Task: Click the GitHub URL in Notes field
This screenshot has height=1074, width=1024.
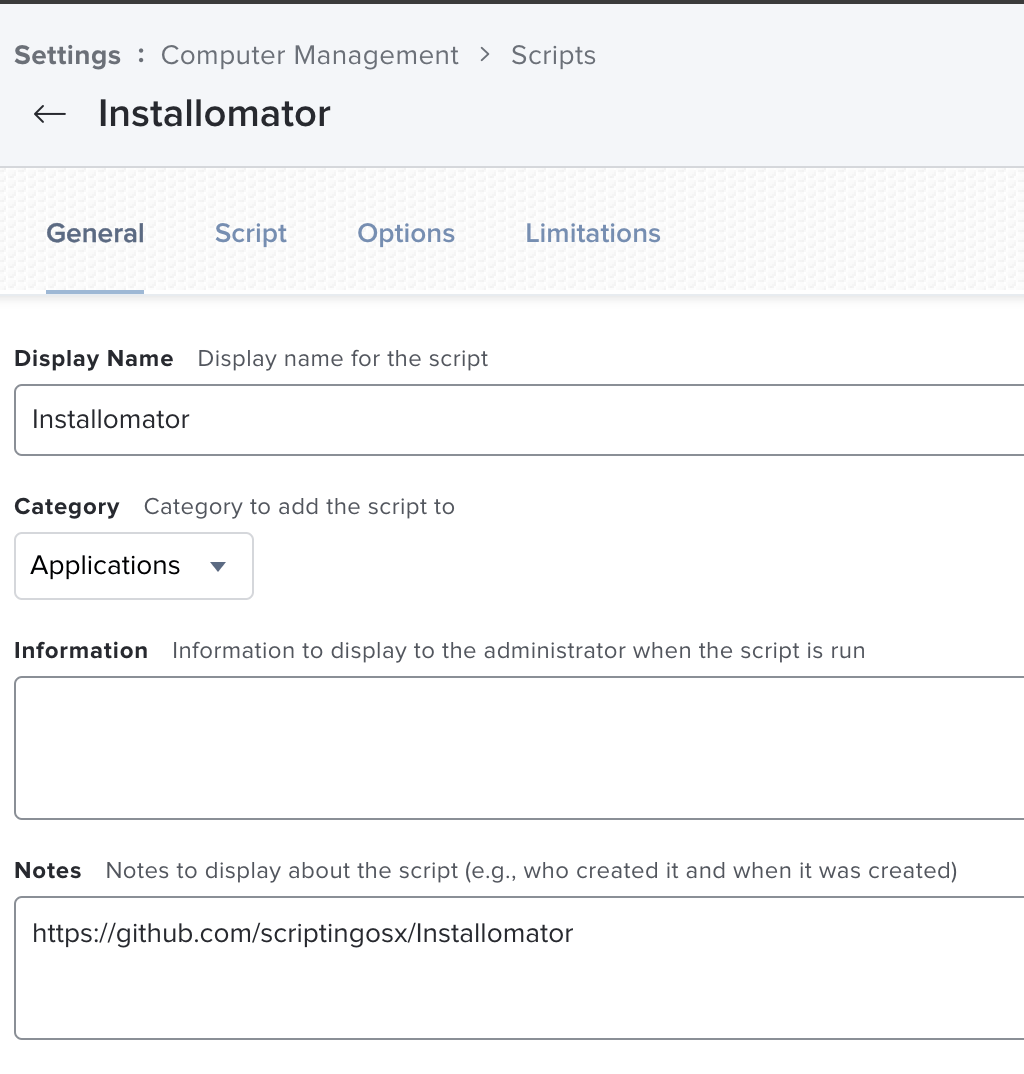Action: point(302,934)
